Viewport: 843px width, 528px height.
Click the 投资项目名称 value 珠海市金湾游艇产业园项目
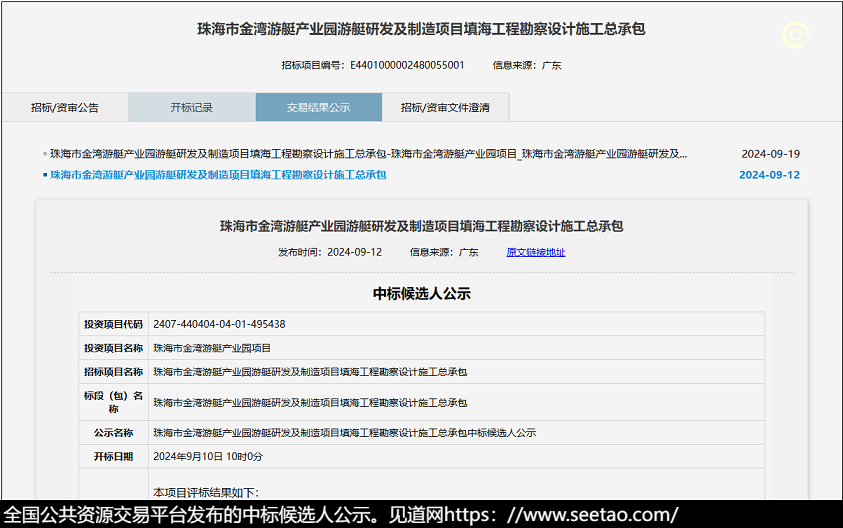[x=212, y=348]
